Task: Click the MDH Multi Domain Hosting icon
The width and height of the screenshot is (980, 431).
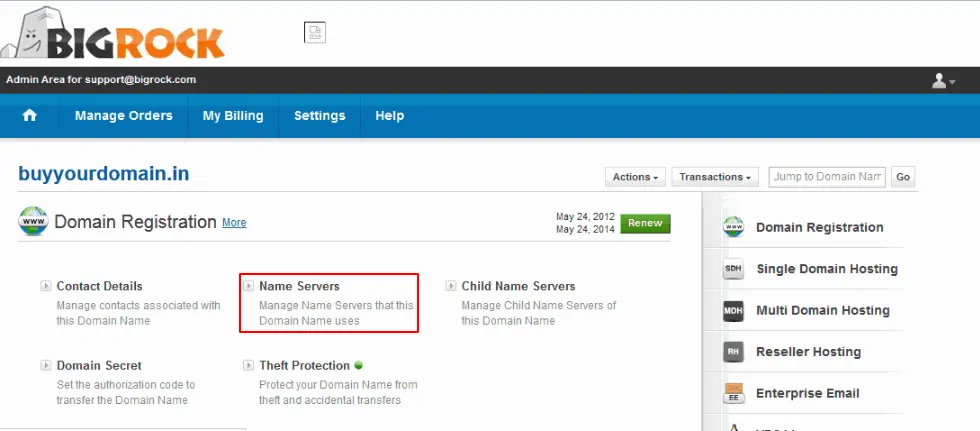Action: tap(734, 310)
